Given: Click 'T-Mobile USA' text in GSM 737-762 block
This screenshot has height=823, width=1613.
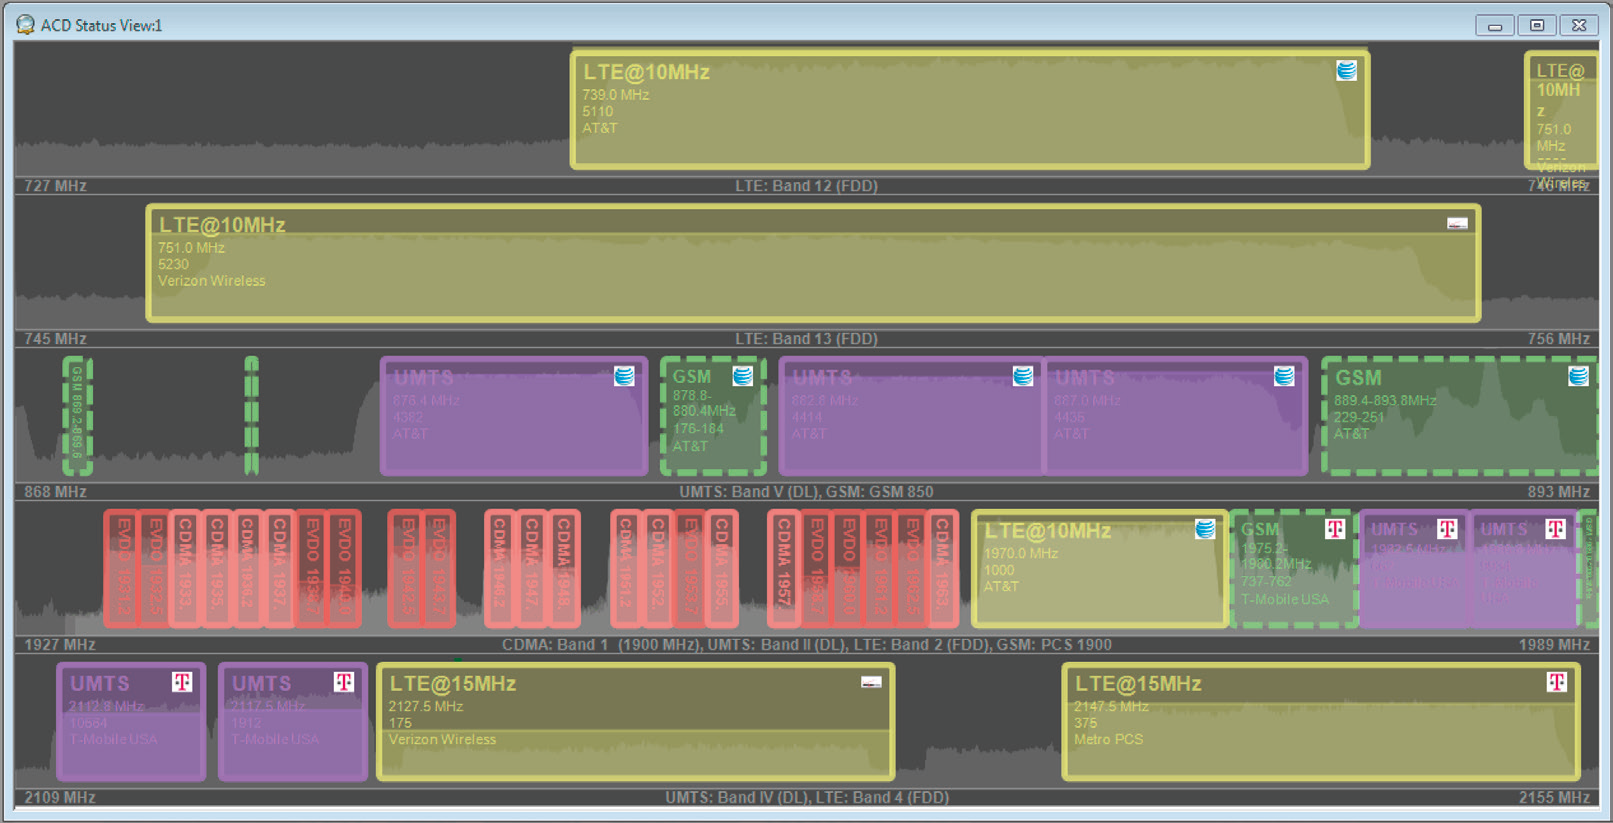Looking at the screenshot, I should click(x=1285, y=600).
